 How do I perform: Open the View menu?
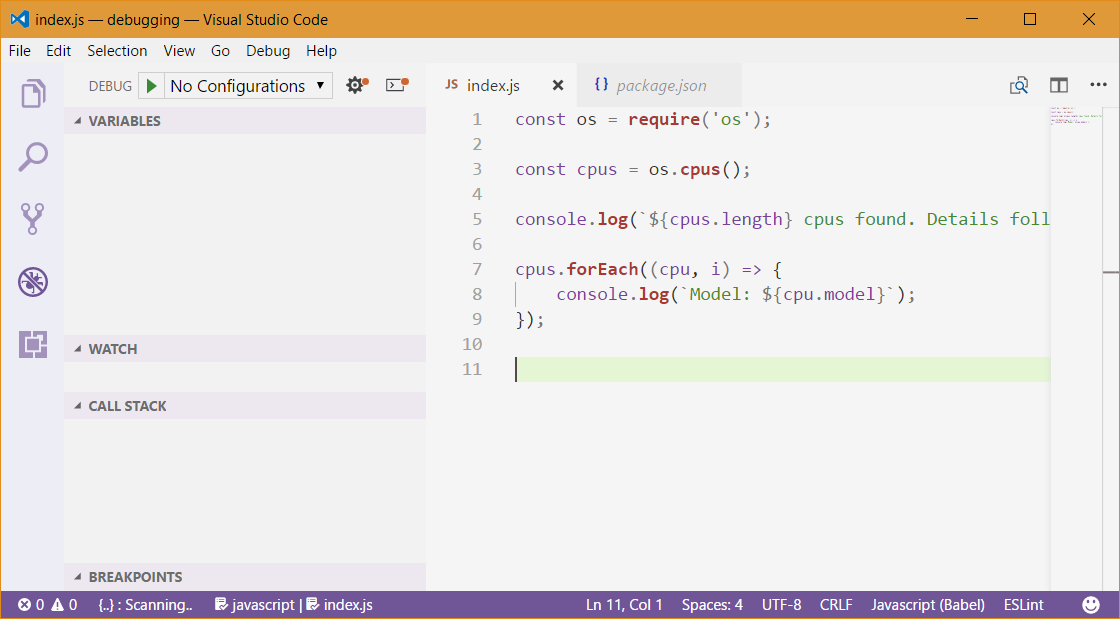(x=179, y=51)
